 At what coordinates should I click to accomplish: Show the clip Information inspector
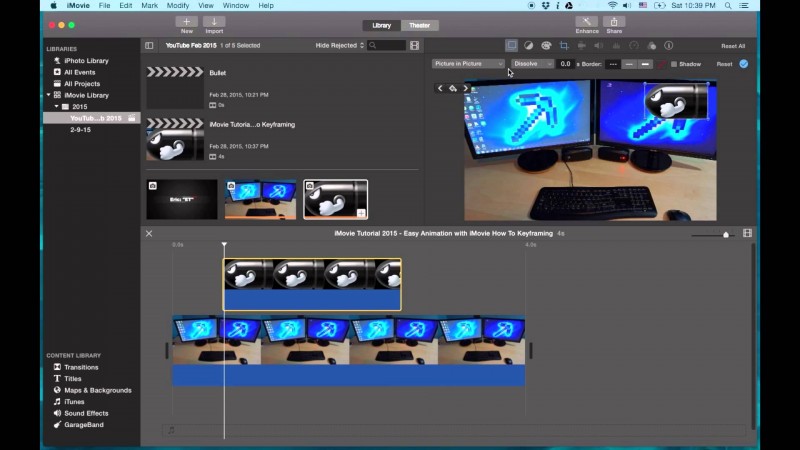tap(668, 45)
